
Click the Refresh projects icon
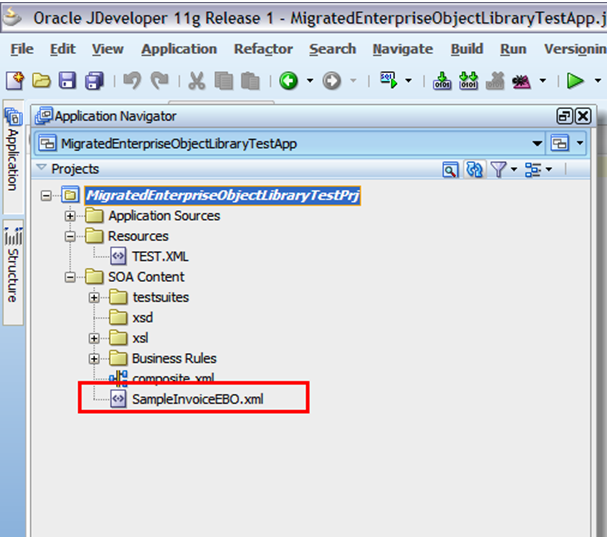click(x=474, y=169)
